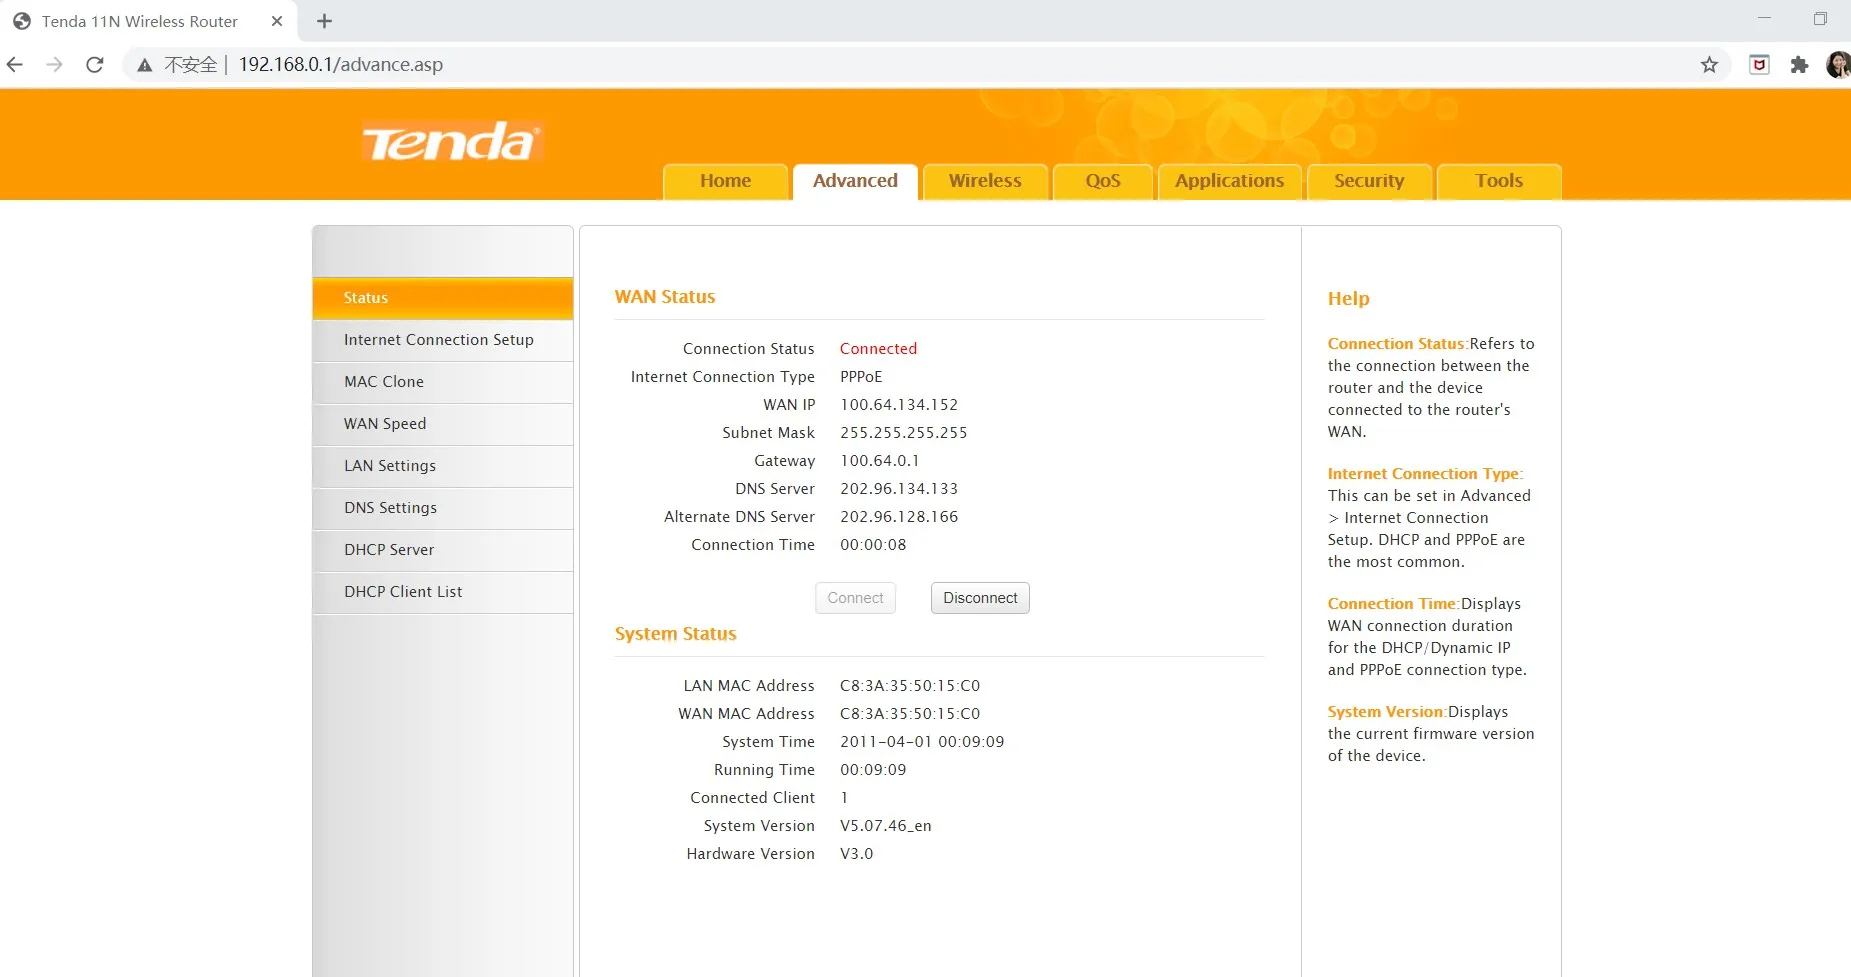
Task: Open the browser extensions puzzle icon
Action: pos(1799,65)
